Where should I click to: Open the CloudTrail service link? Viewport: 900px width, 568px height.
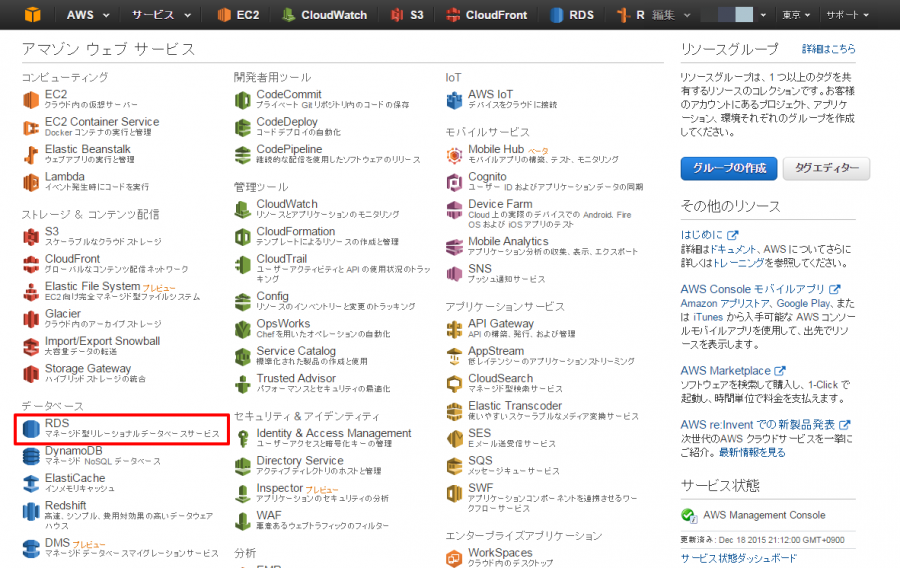coord(282,259)
